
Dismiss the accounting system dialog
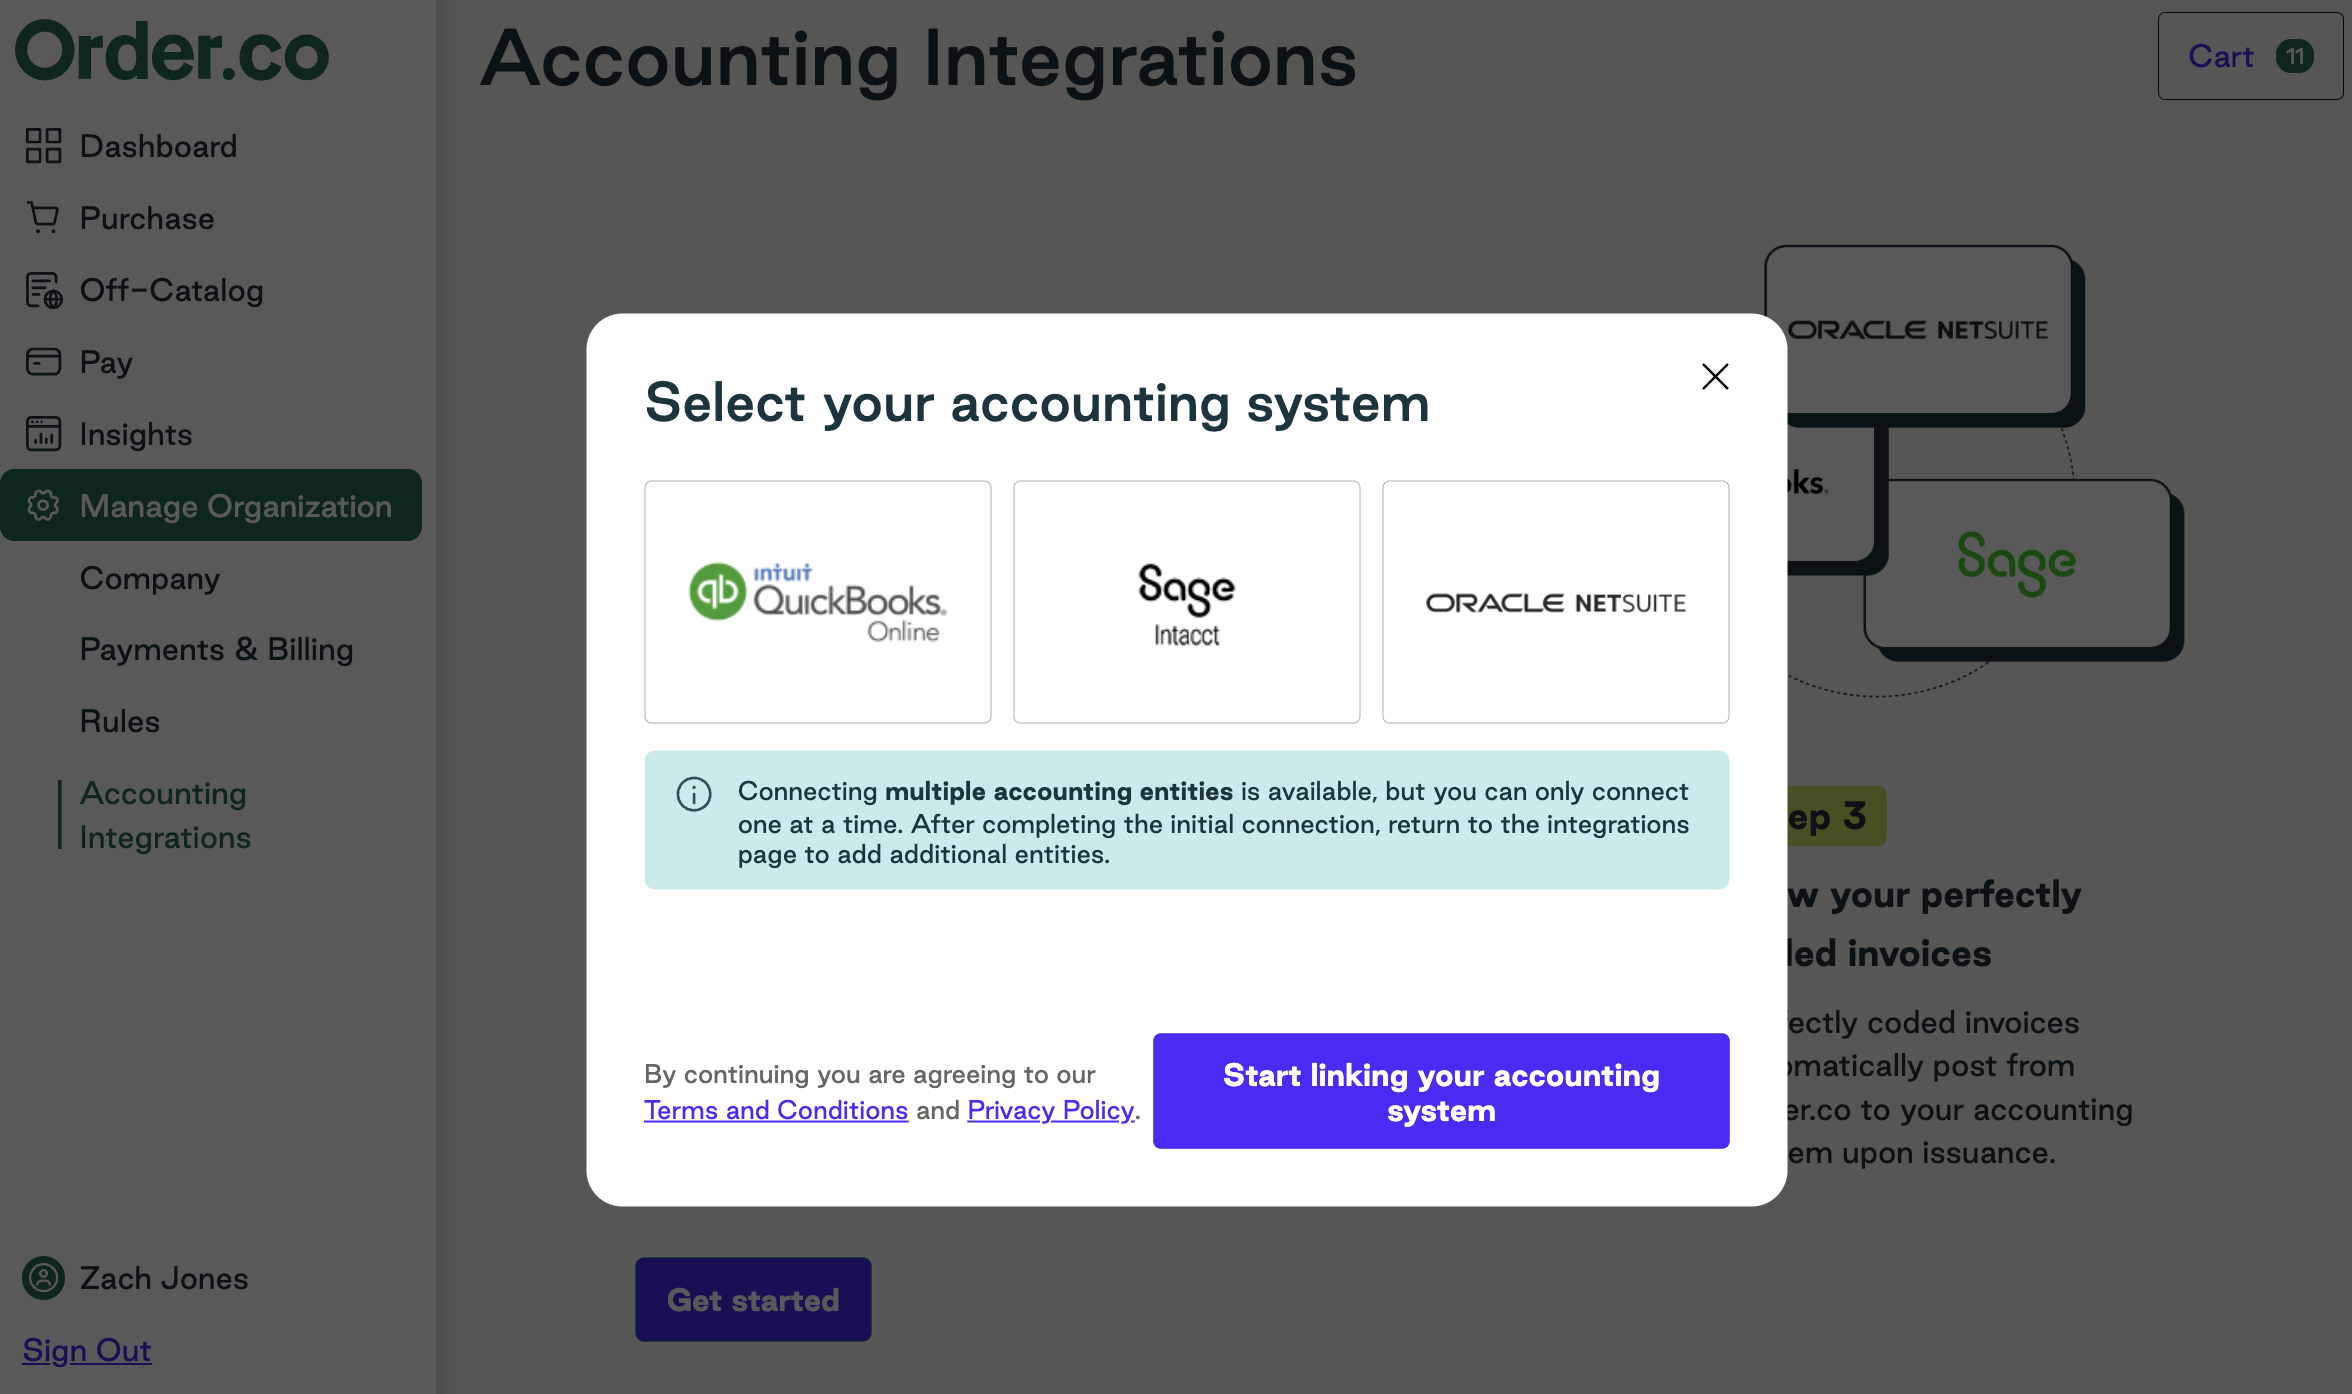point(1714,376)
